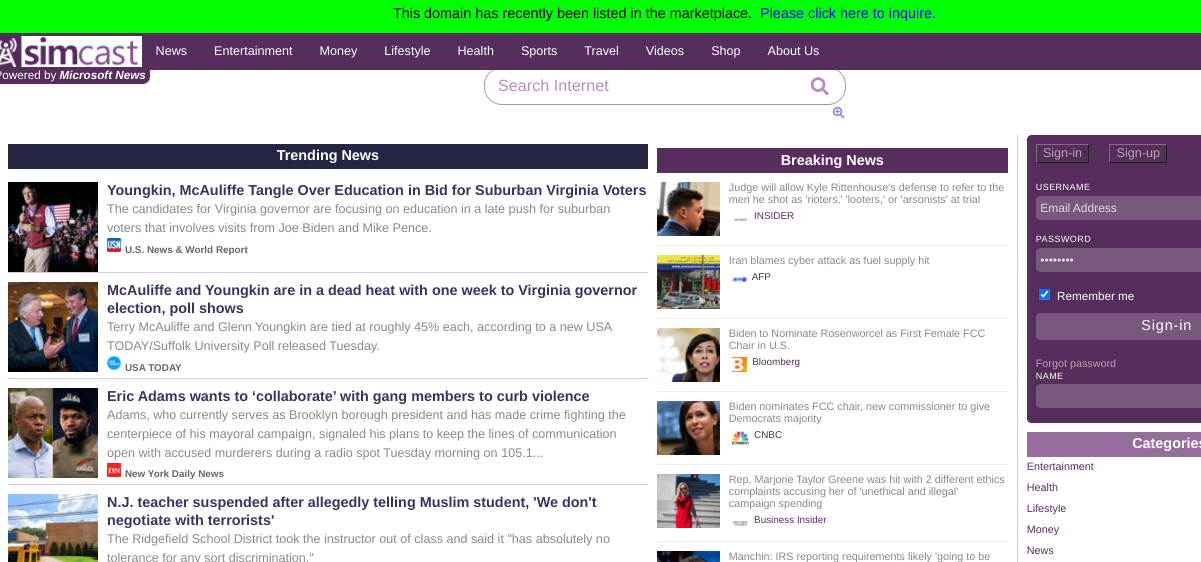Screen dimensions: 1201x562
Task: Click the Name input field
Action: point(1118,396)
